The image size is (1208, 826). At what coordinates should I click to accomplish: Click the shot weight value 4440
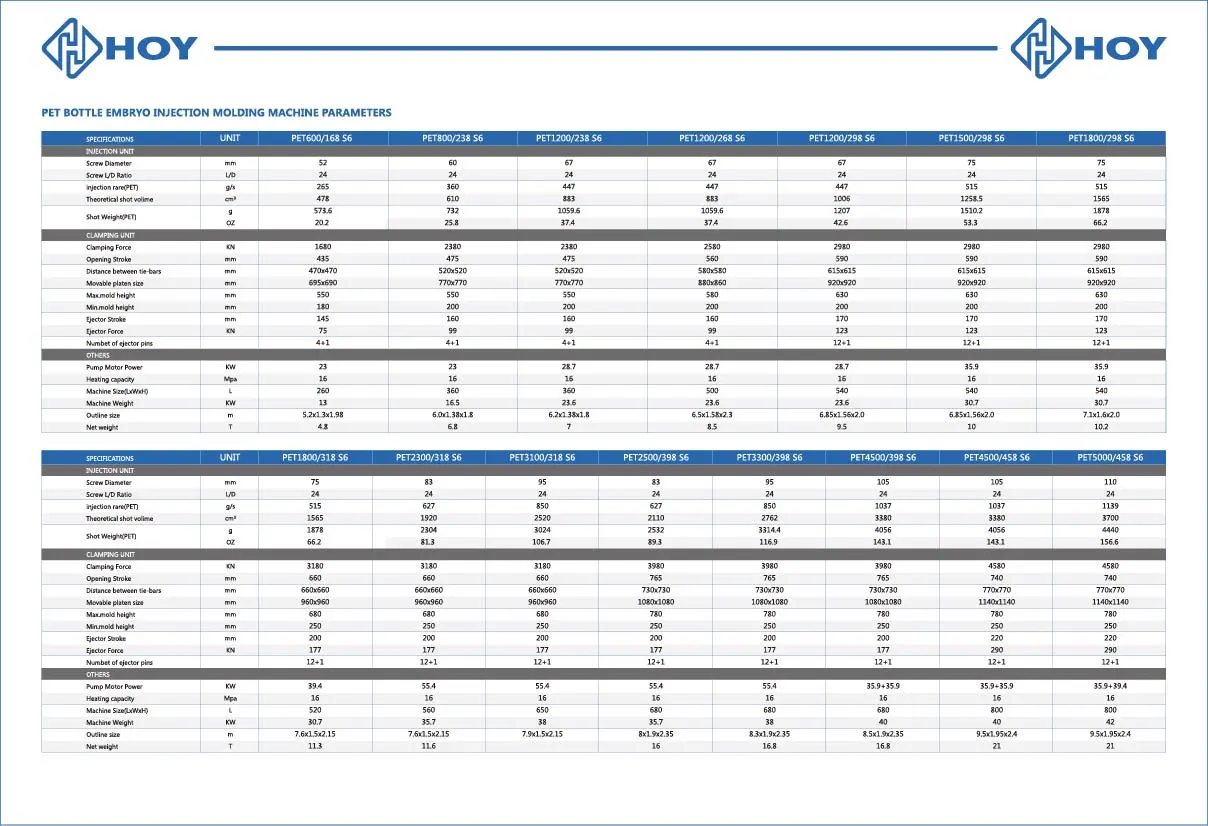coord(1110,530)
